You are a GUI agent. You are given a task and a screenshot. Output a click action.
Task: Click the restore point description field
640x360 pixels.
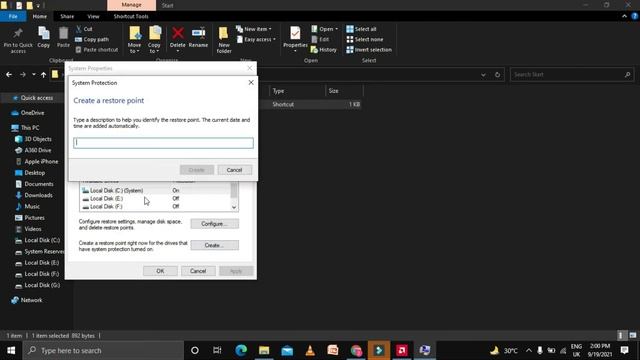click(163, 142)
